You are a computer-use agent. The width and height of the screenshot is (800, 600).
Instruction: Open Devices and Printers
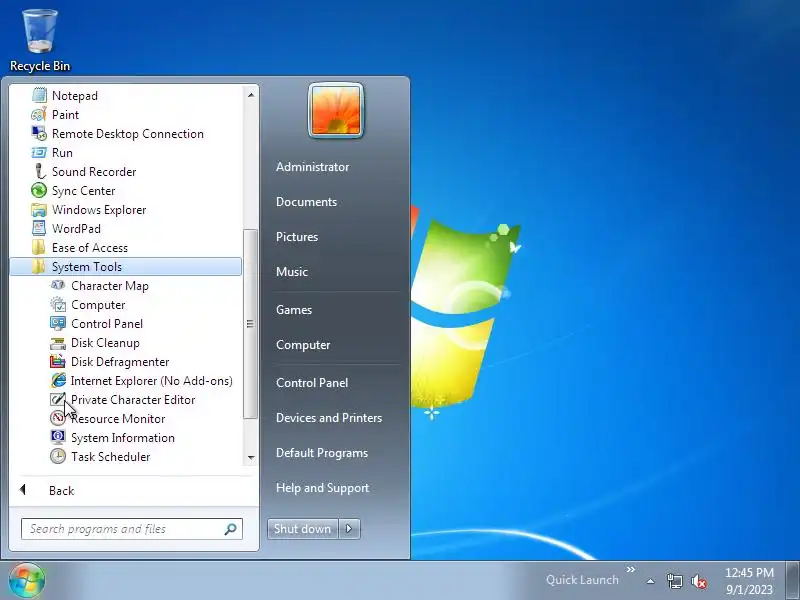329,418
